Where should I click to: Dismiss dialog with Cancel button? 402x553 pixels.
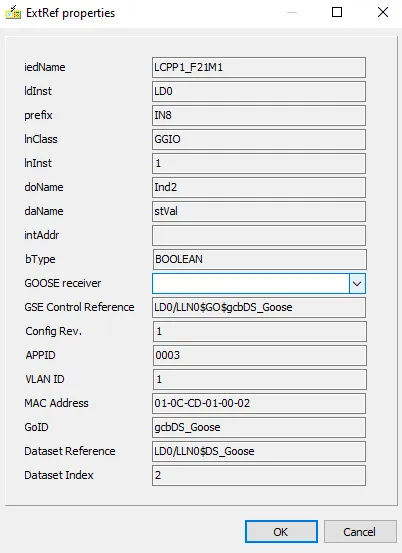[x=360, y=531]
